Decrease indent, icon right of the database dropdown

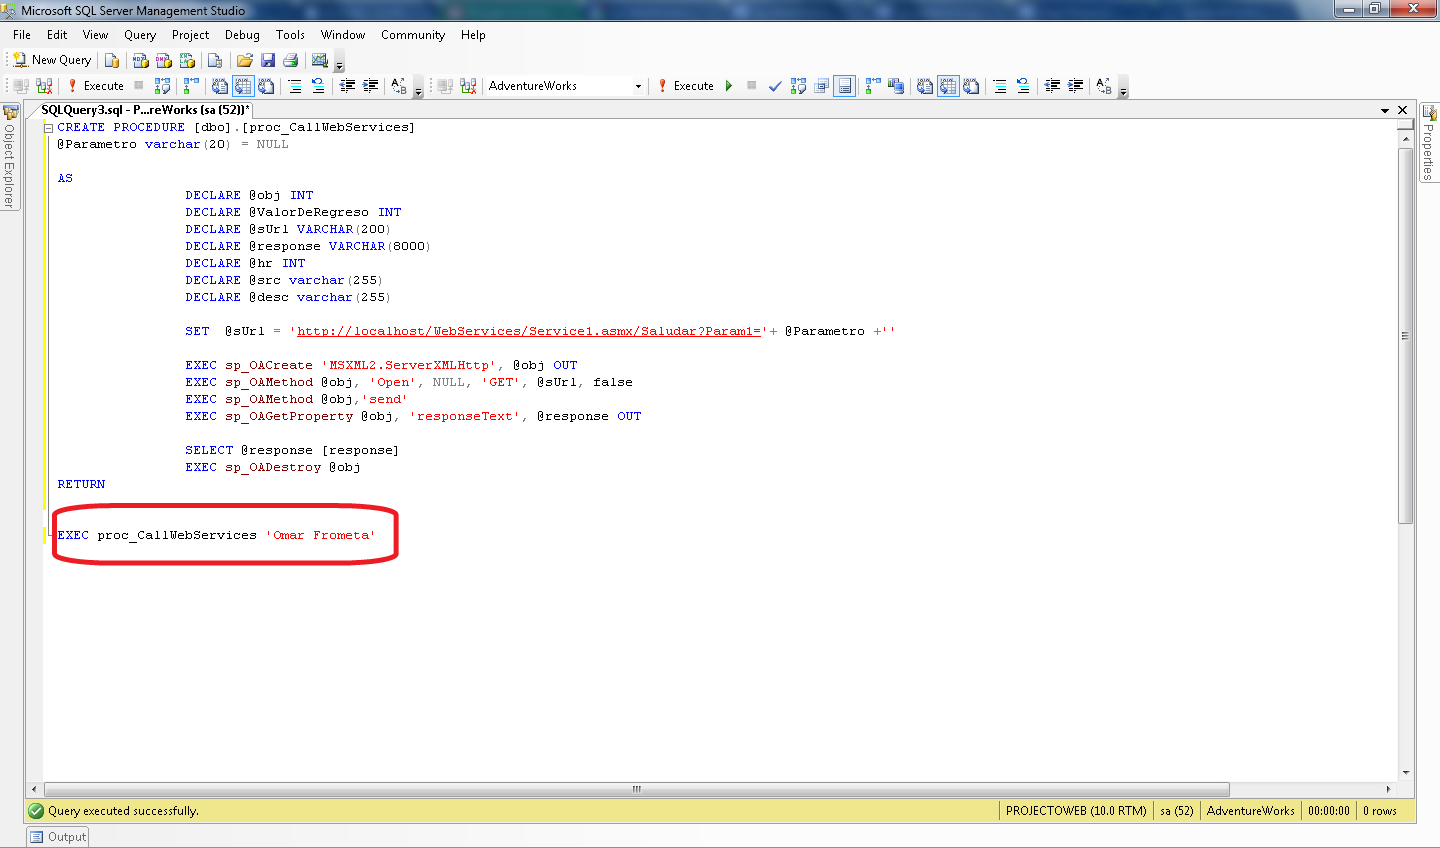click(x=1052, y=86)
